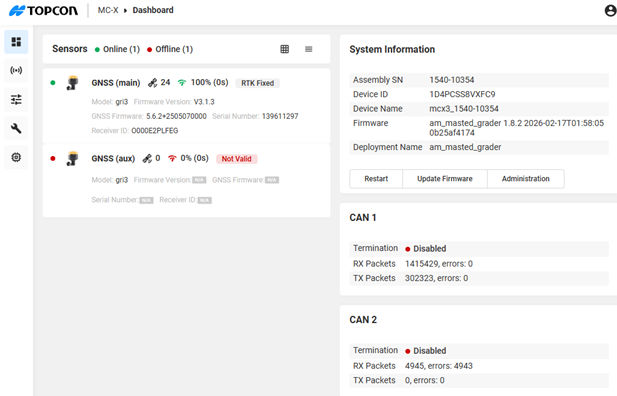Click device name mcx3_1540-10354
The height and width of the screenshot is (396, 617).
click(464, 109)
